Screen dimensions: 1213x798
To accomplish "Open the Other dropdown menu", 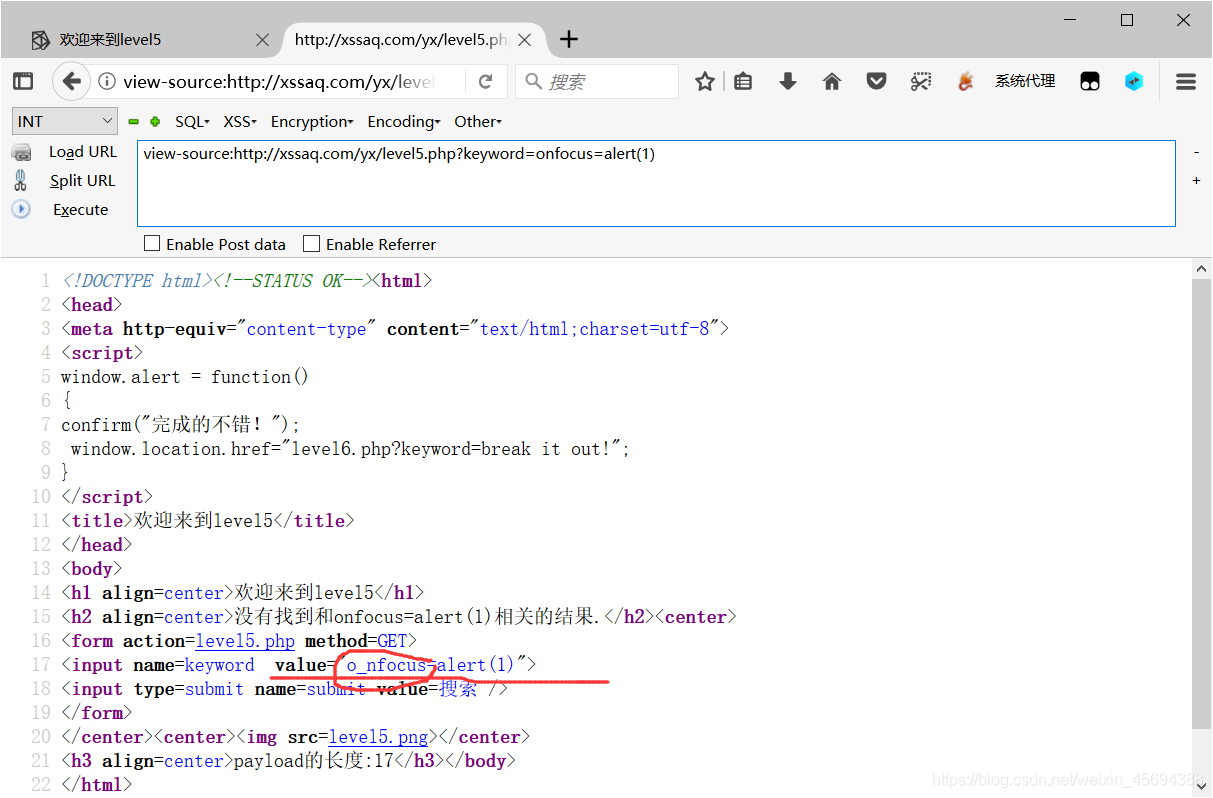I will 478,122.
